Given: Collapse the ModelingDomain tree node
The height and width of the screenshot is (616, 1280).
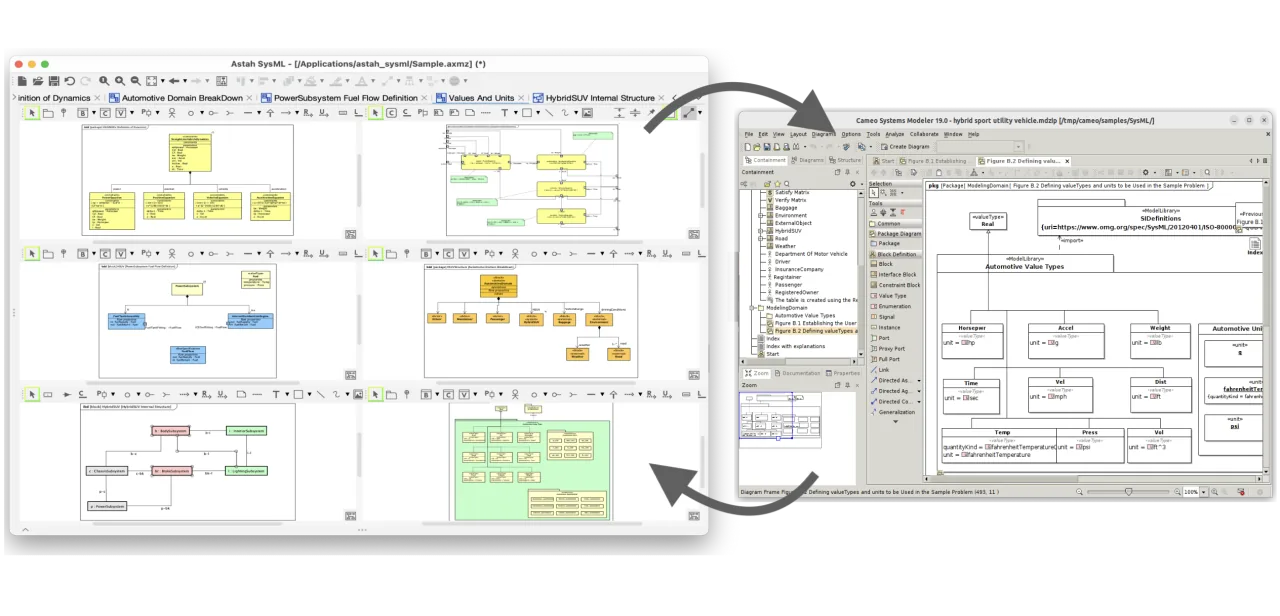Looking at the screenshot, I should (x=753, y=308).
